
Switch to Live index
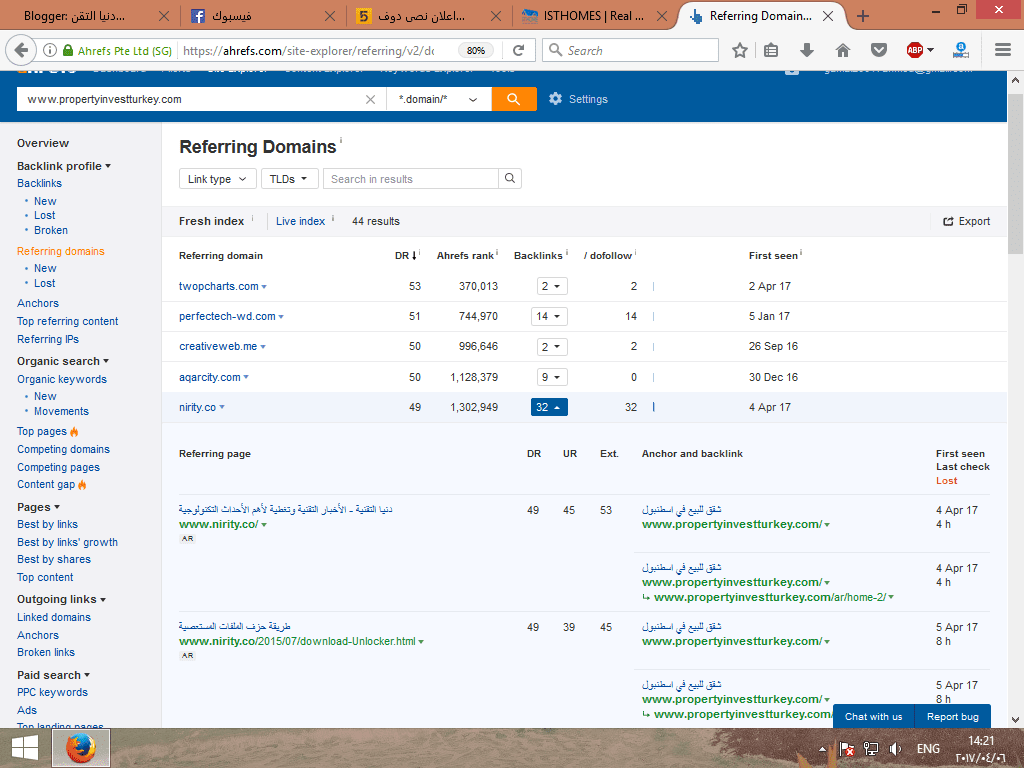[300, 221]
